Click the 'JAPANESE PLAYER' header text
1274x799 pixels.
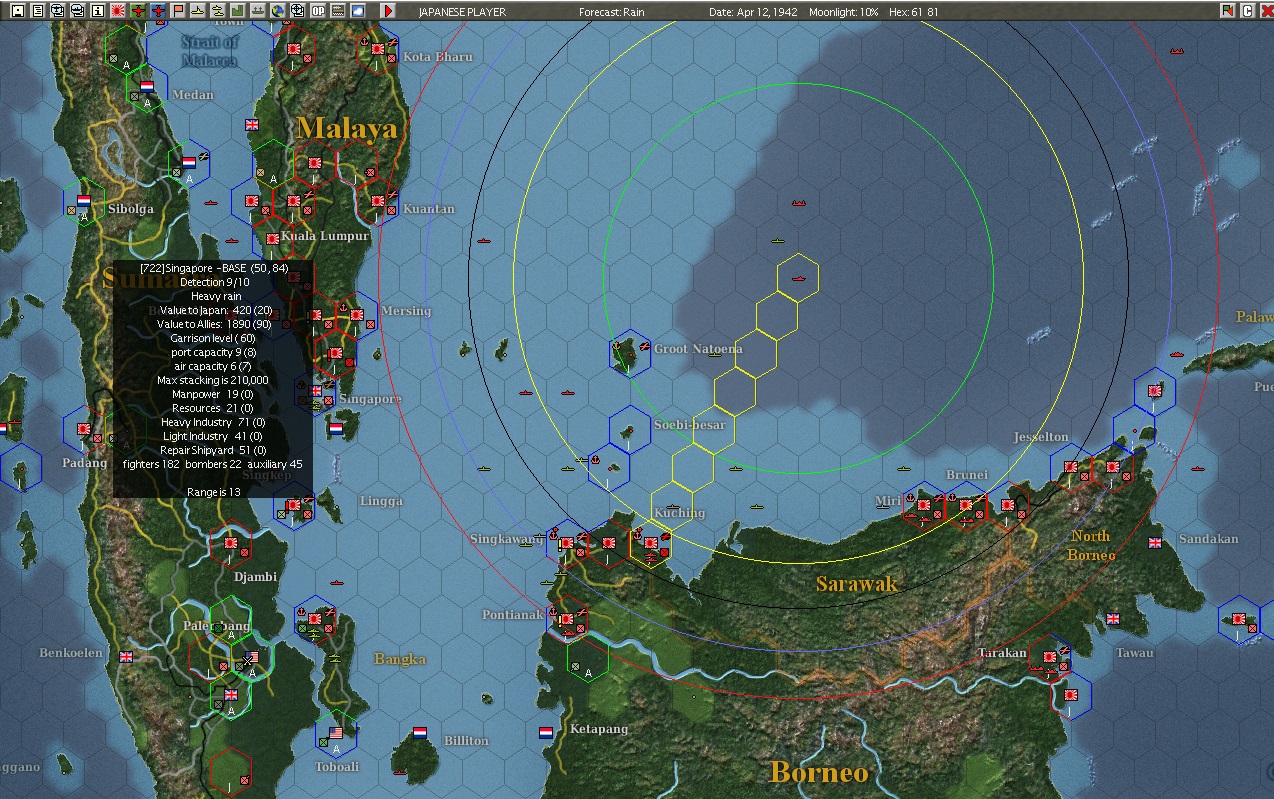(x=462, y=12)
